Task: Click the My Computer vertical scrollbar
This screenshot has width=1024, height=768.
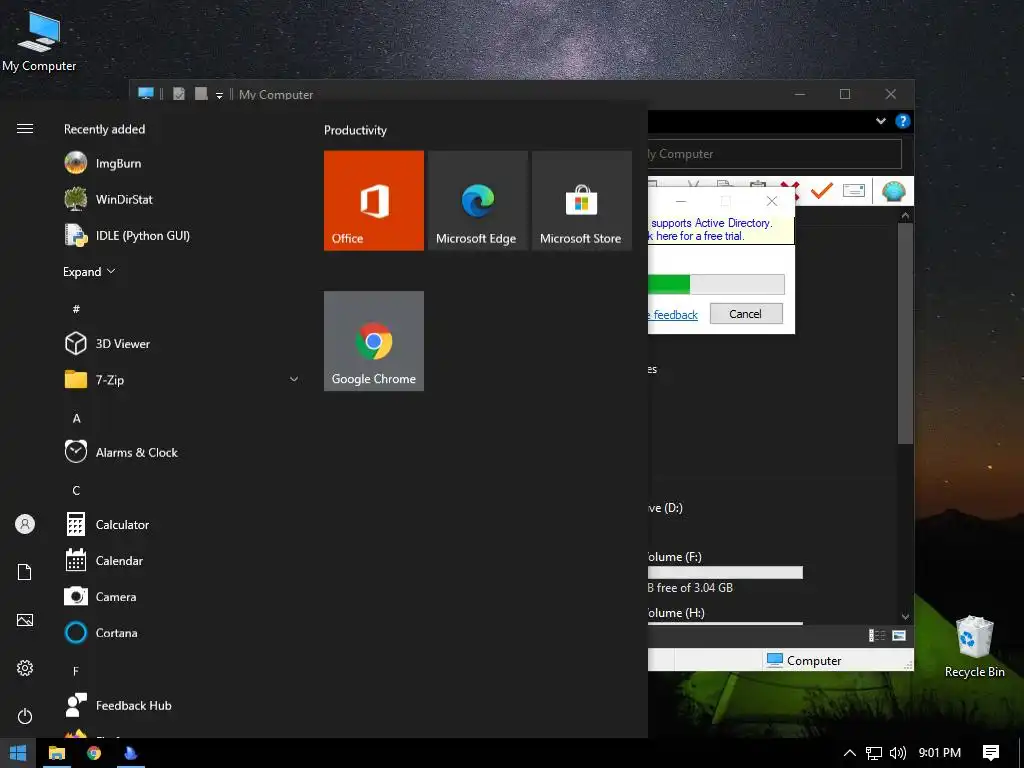Action: 905,333
